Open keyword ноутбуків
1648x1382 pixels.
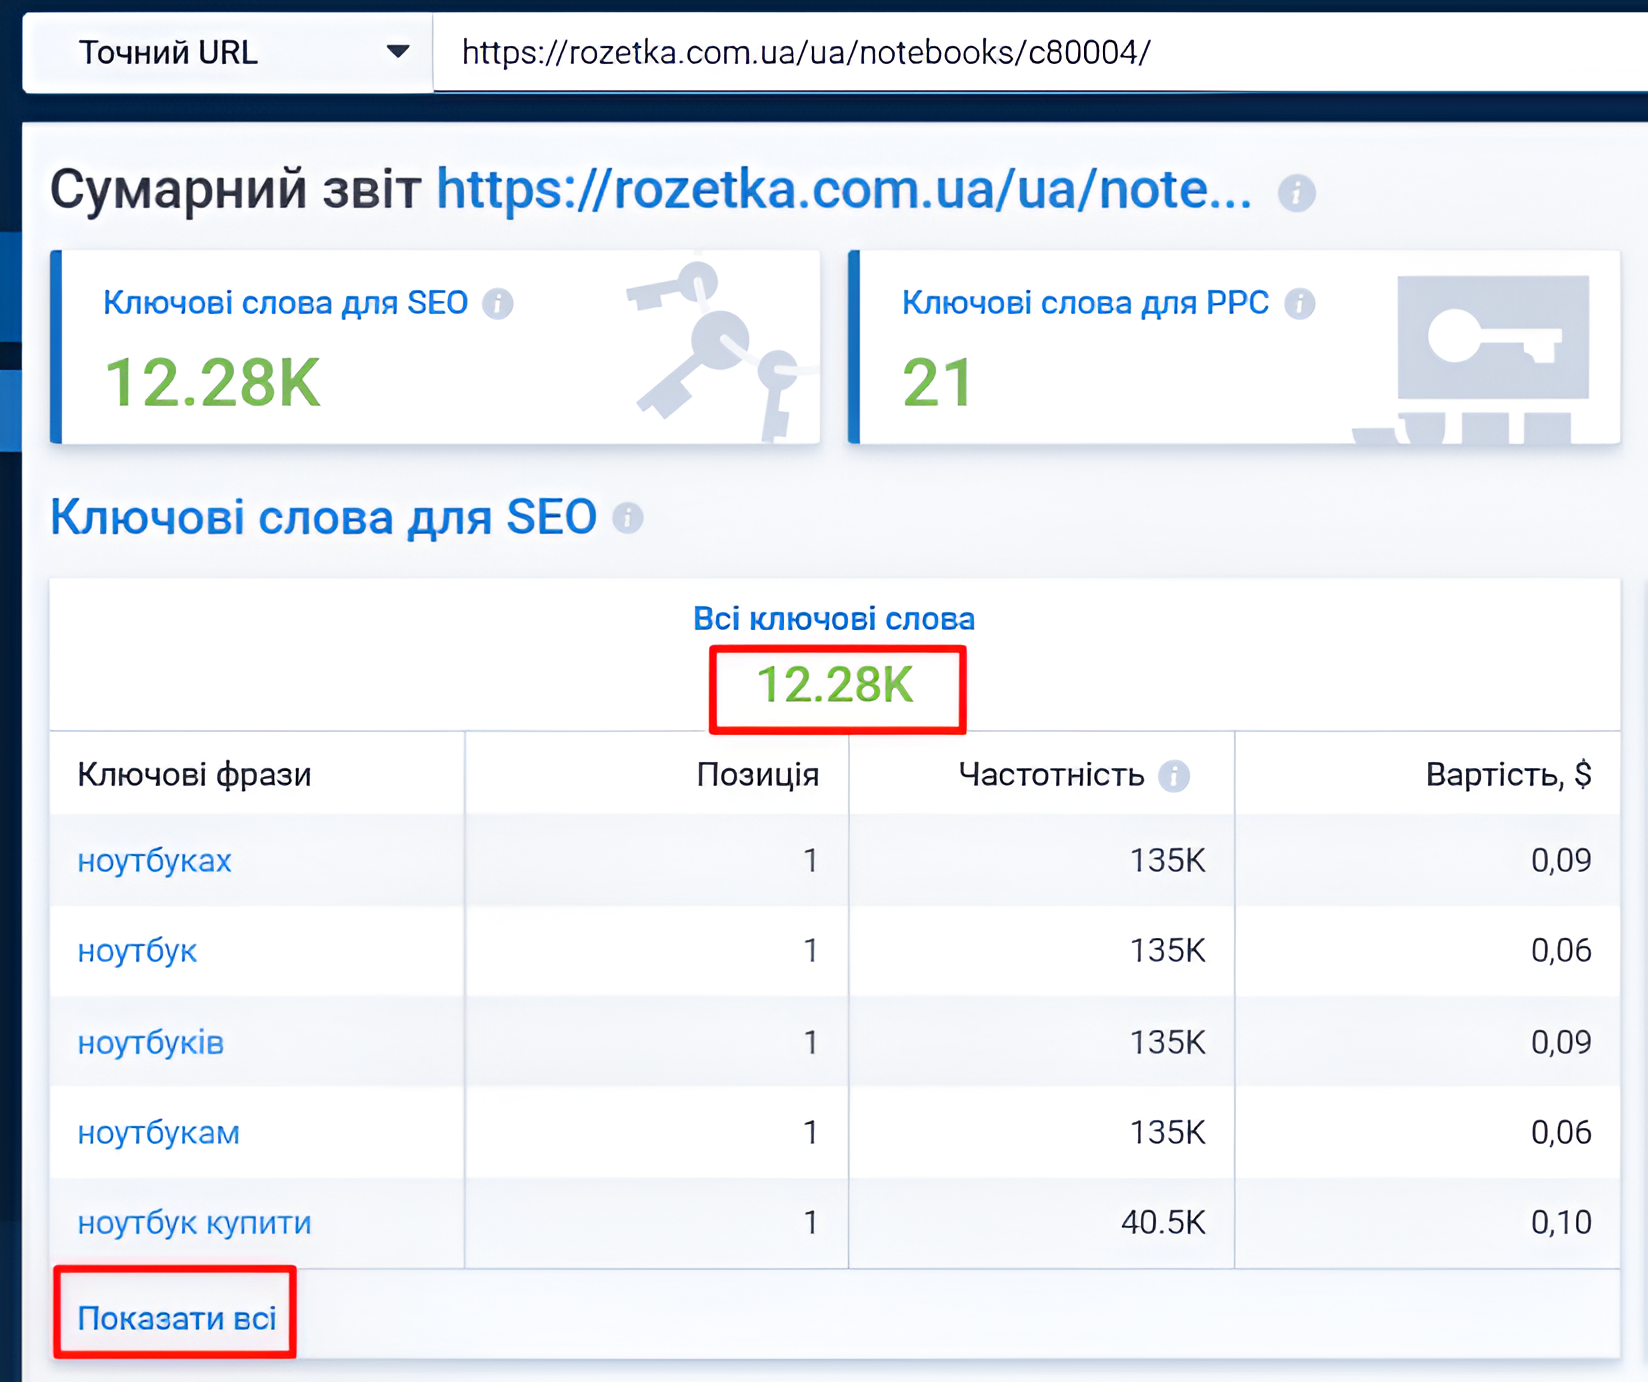coord(151,1042)
